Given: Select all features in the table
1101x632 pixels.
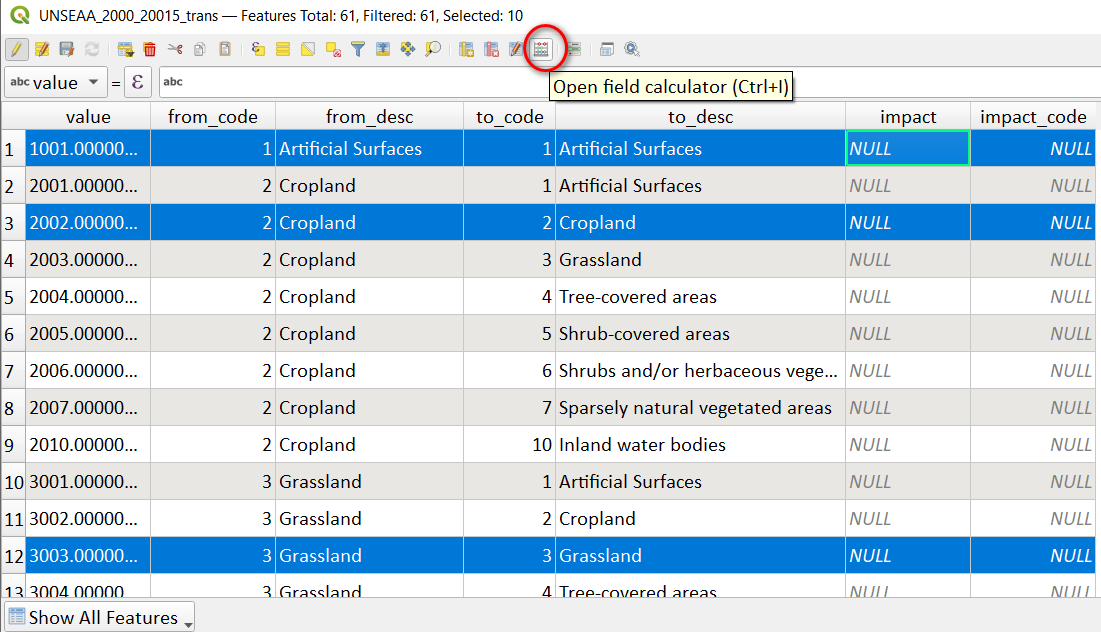Looking at the screenshot, I should (283, 49).
